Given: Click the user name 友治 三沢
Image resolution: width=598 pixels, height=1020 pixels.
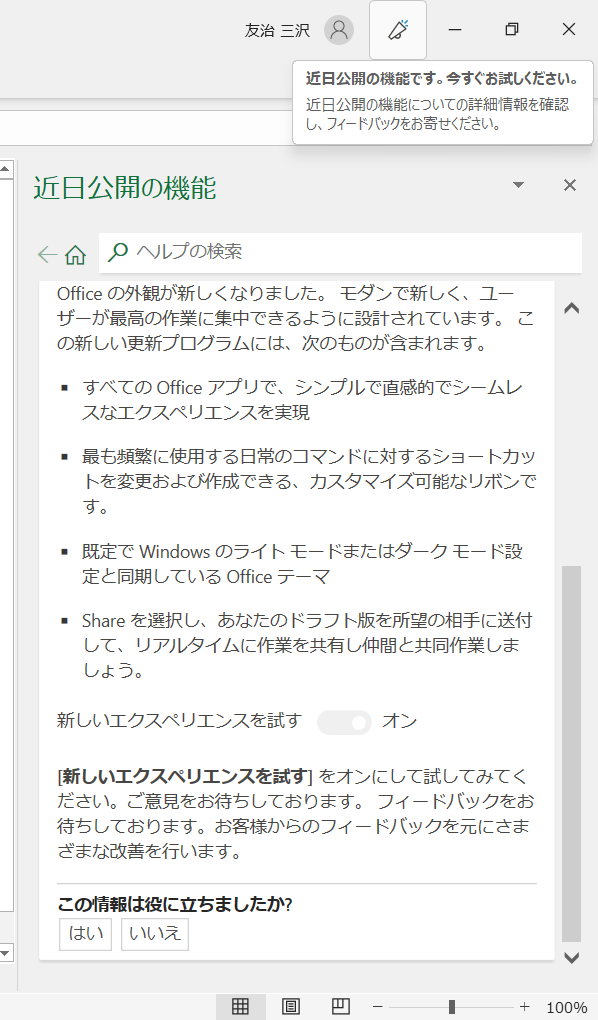Looking at the screenshot, I should pos(277,31).
